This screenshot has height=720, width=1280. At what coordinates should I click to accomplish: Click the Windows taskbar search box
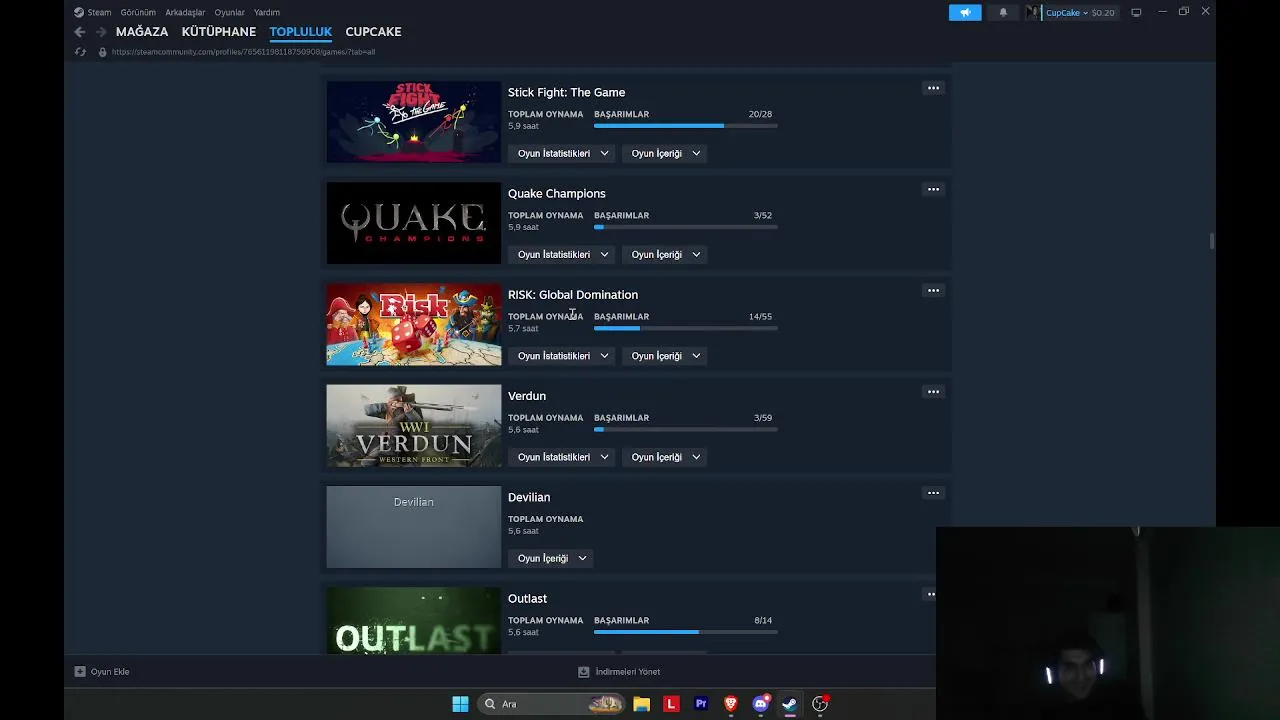pos(550,704)
